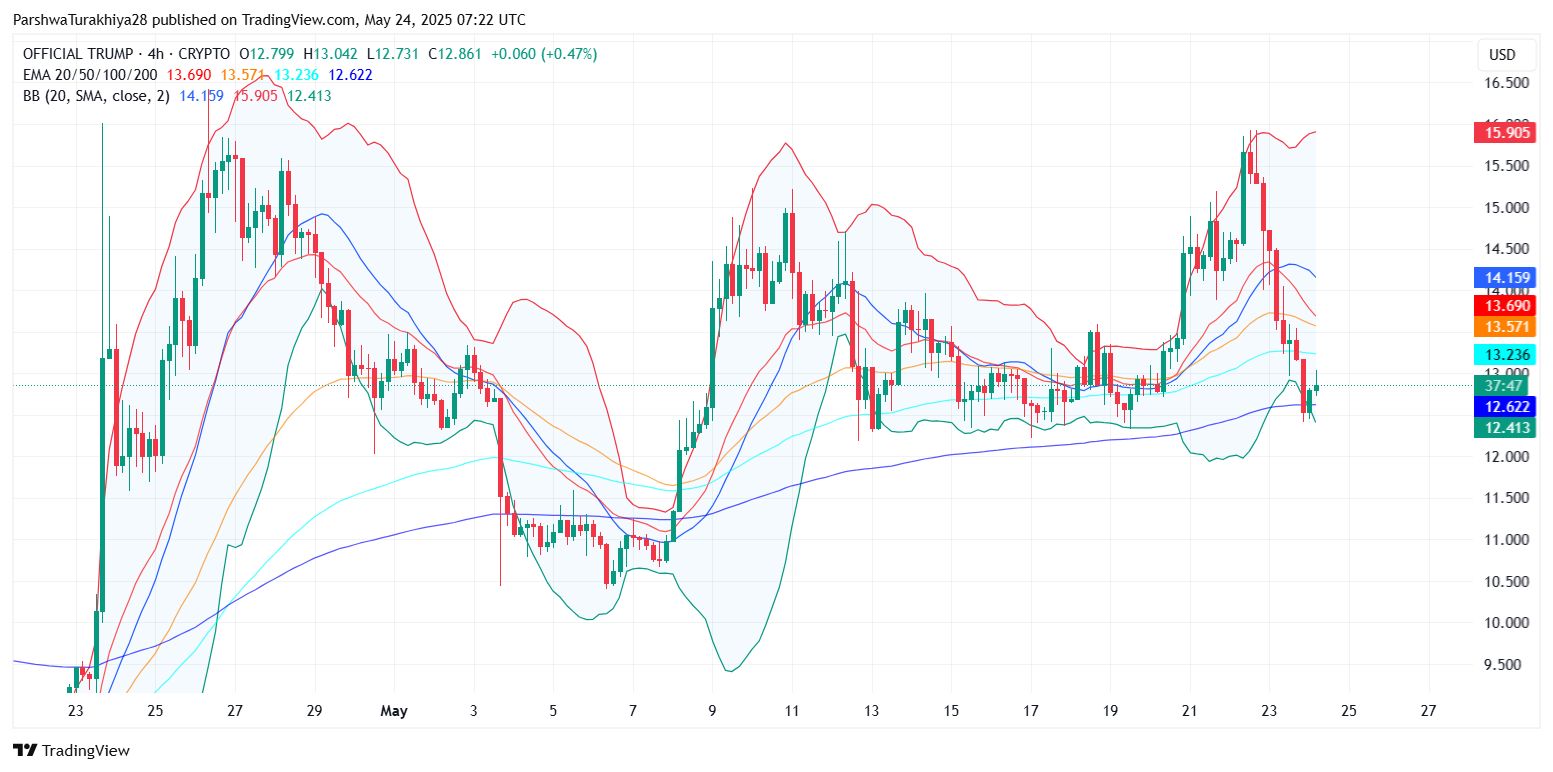Image resolution: width=1553 pixels, height=772 pixels.
Task: Click date axis label 13
Action: 872,711
